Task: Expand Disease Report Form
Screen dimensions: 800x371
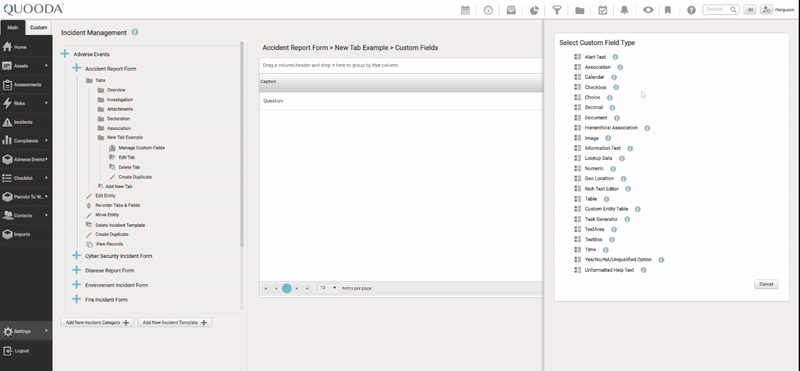Action: [77, 270]
